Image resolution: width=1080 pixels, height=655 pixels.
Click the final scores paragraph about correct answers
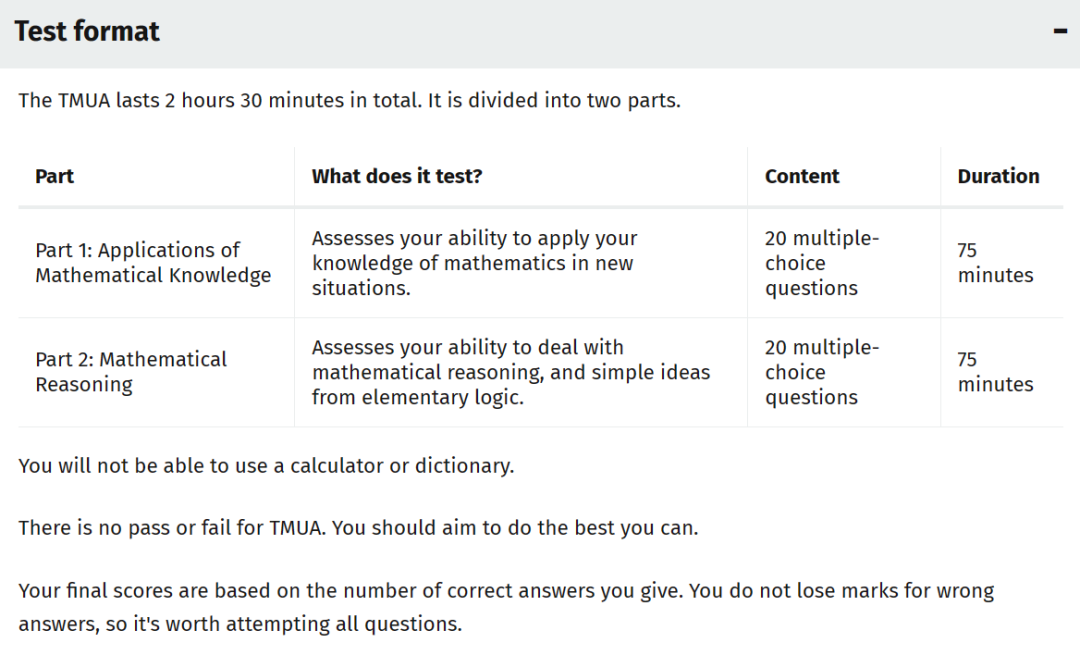506,607
